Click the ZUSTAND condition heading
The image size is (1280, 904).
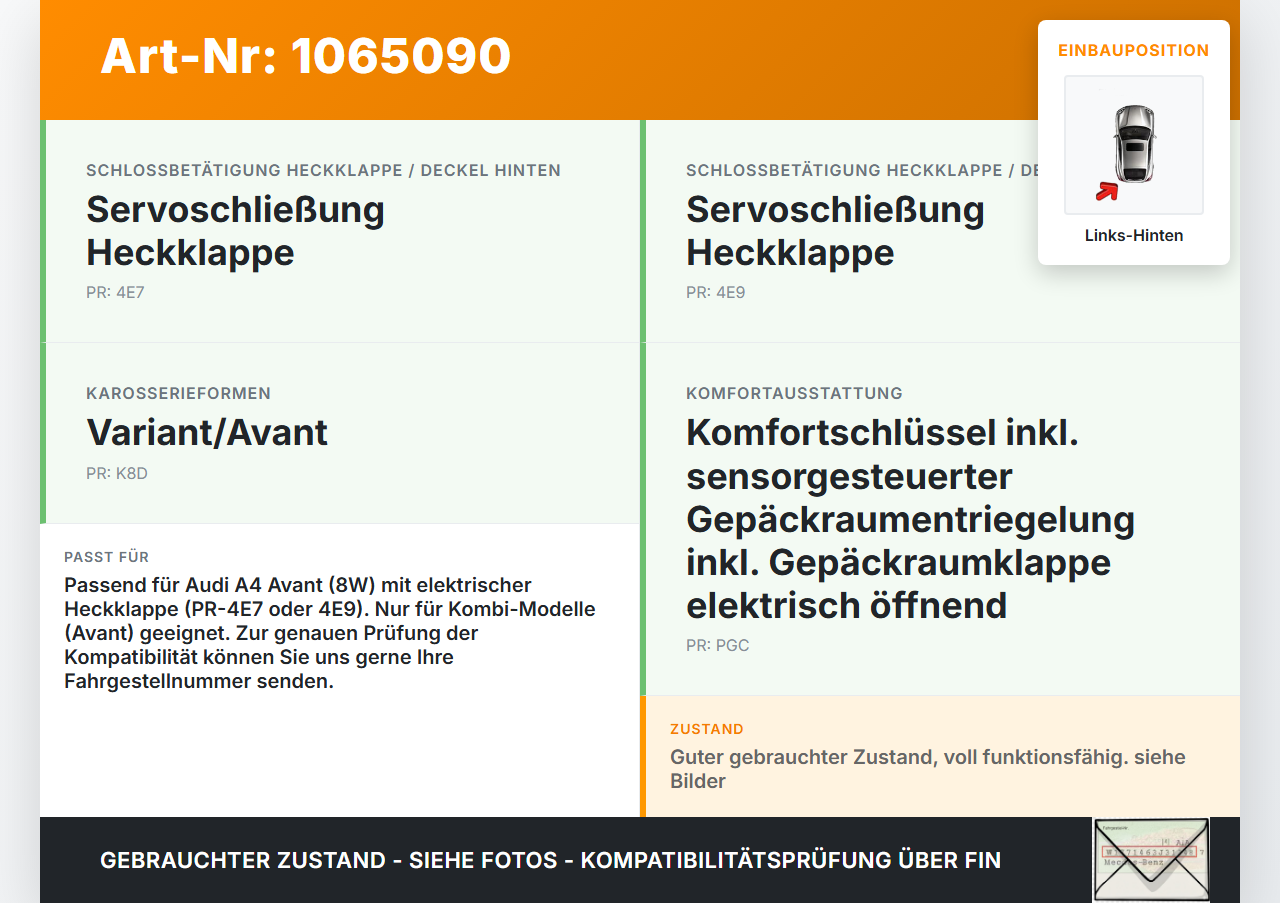click(707, 729)
